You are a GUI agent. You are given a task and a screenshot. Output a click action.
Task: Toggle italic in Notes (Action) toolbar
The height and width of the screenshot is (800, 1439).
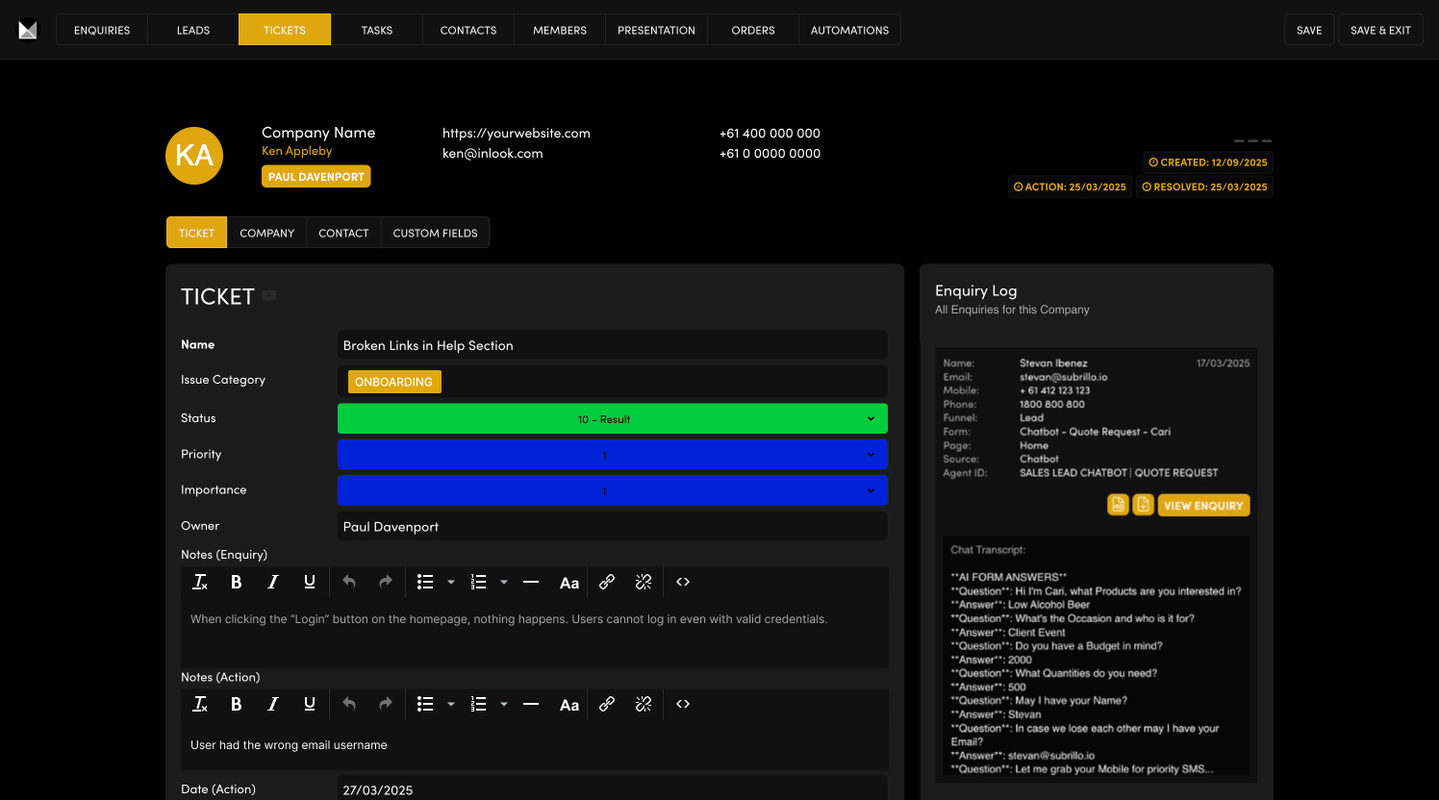(x=272, y=704)
